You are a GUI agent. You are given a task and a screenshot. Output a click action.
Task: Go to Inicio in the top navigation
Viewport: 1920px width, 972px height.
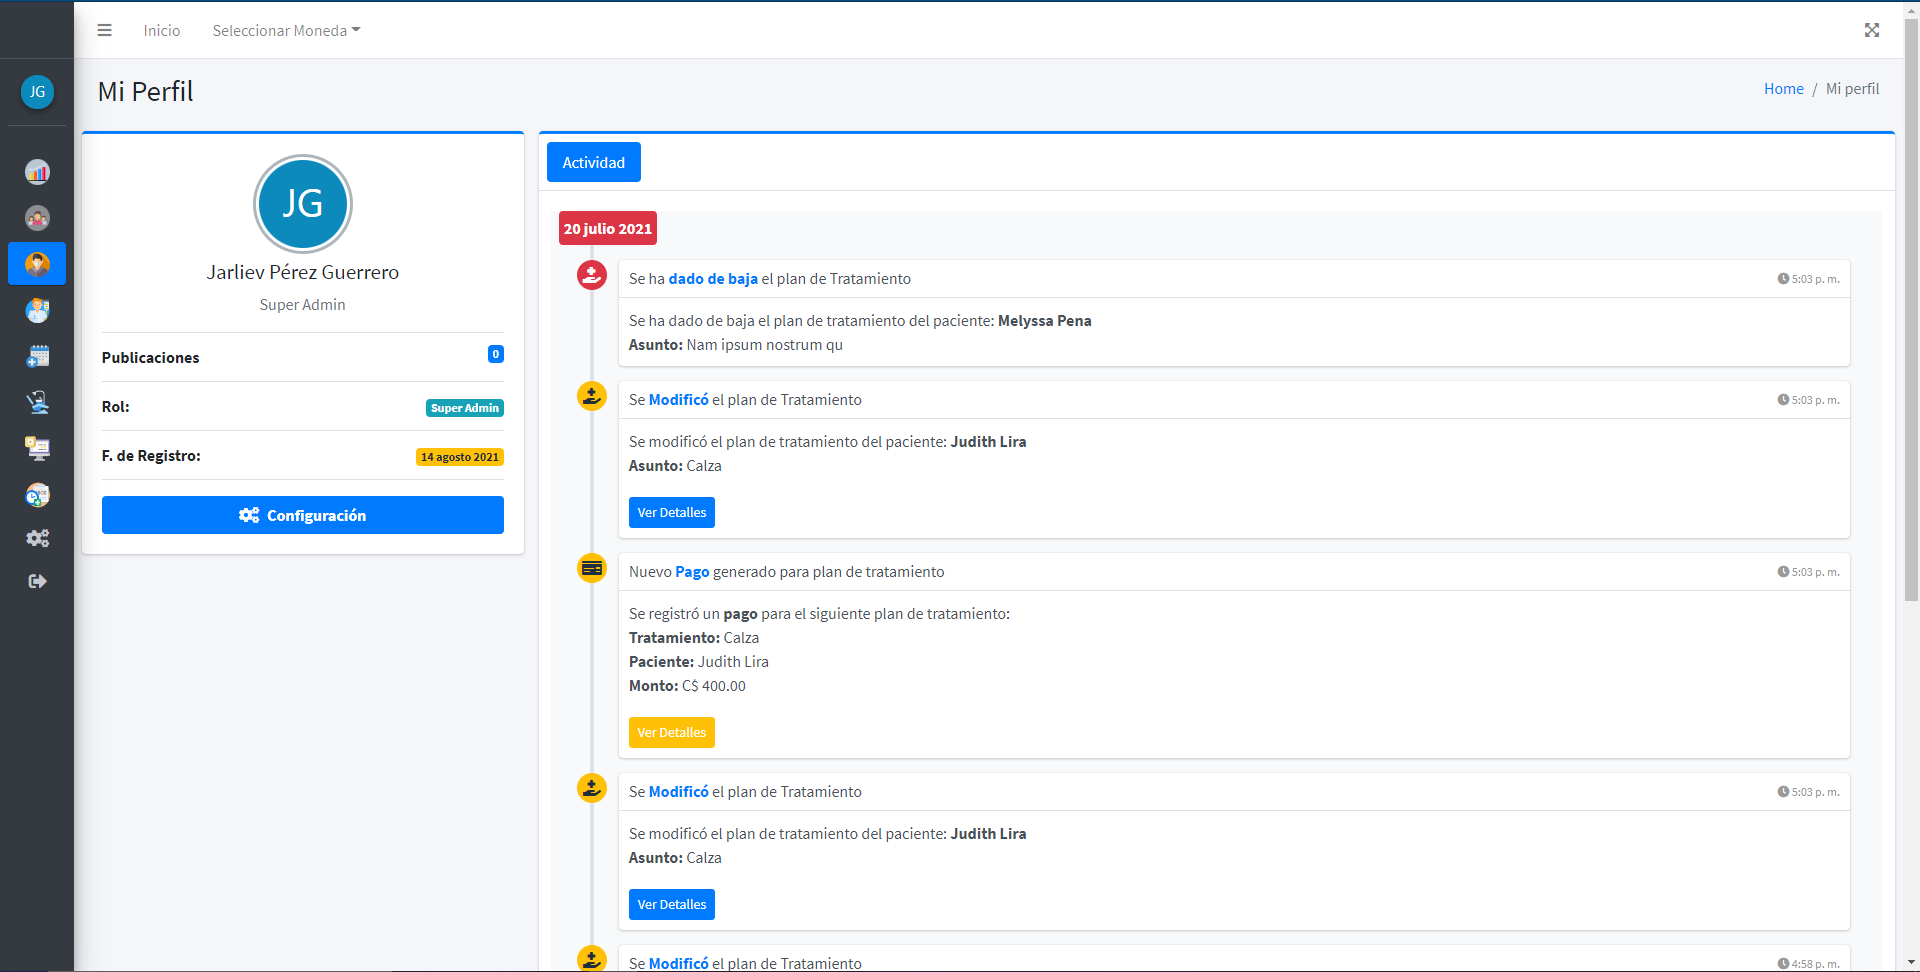161,31
